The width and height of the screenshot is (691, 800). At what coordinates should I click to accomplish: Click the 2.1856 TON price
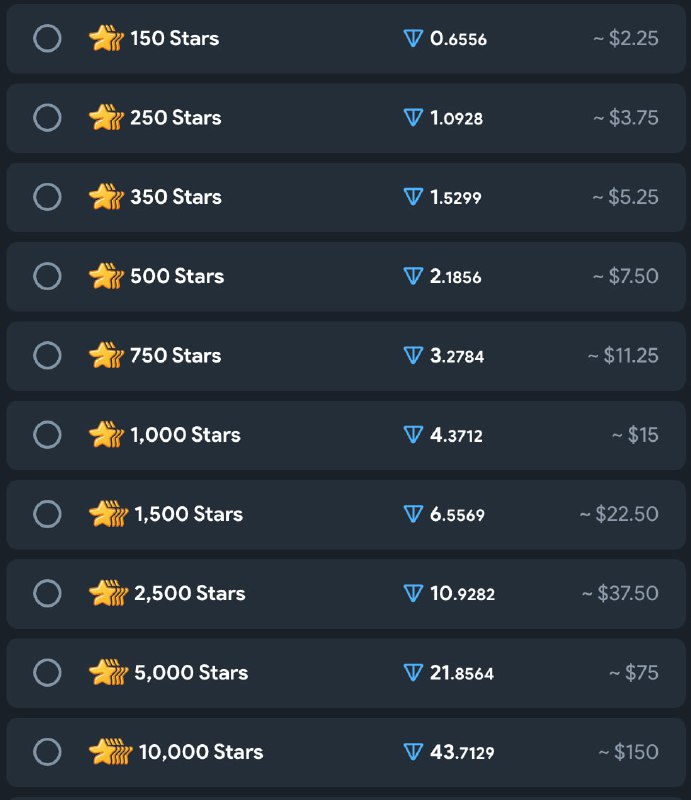coord(455,277)
